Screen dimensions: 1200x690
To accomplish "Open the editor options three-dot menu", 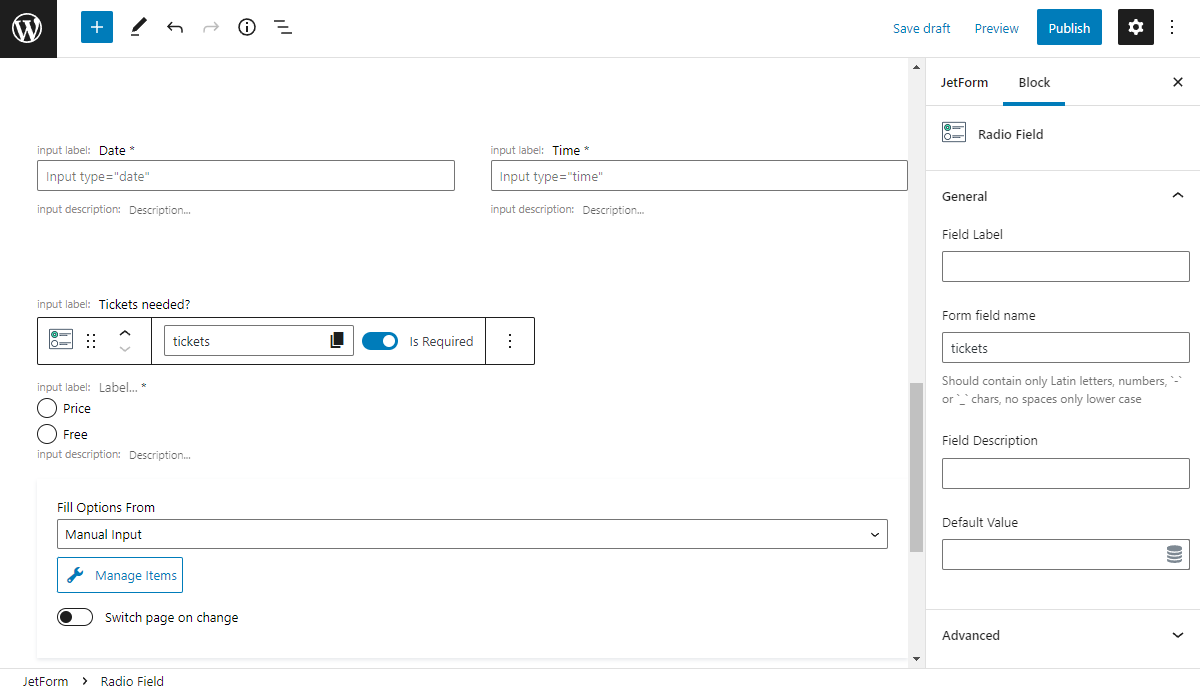I will pos(1171,27).
